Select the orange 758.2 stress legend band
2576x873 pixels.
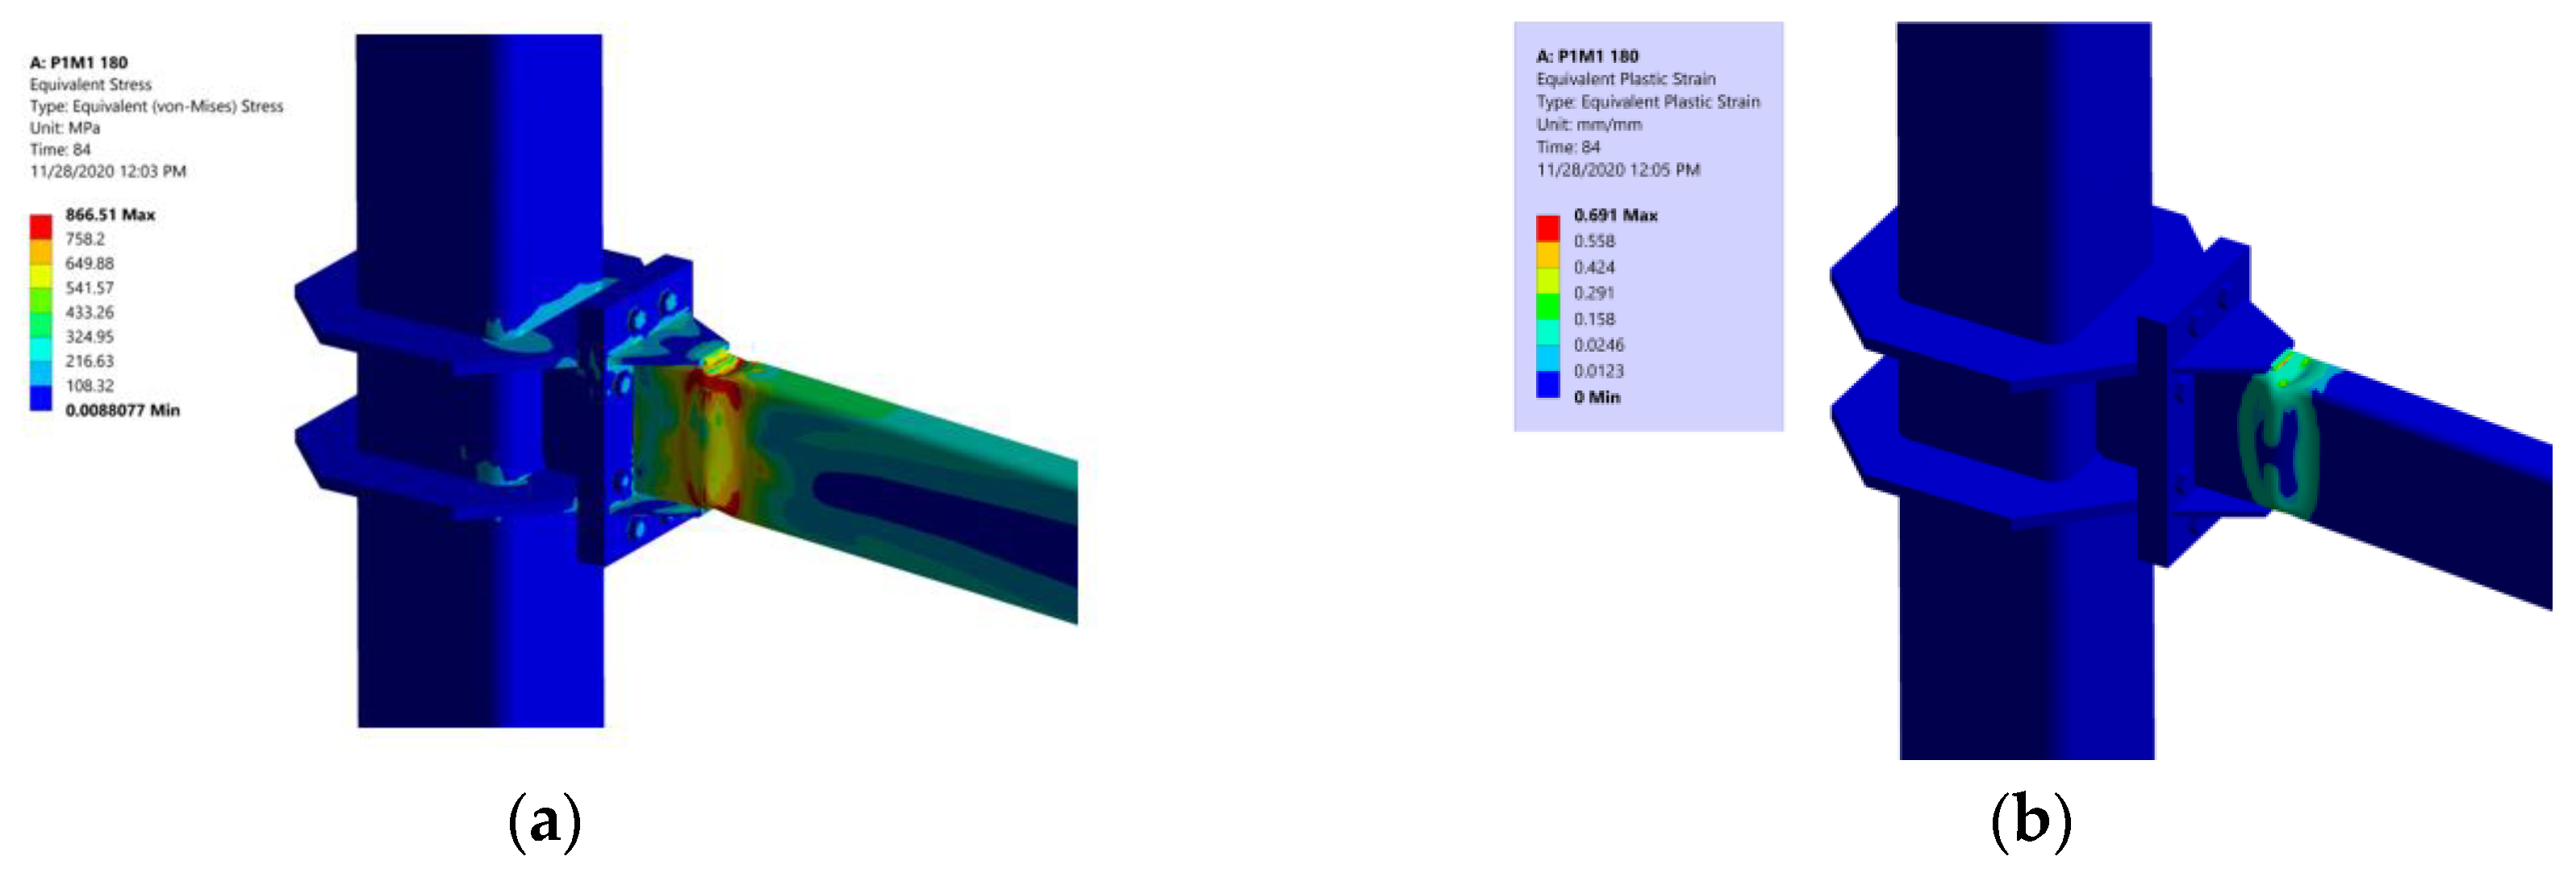click(40, 251)
